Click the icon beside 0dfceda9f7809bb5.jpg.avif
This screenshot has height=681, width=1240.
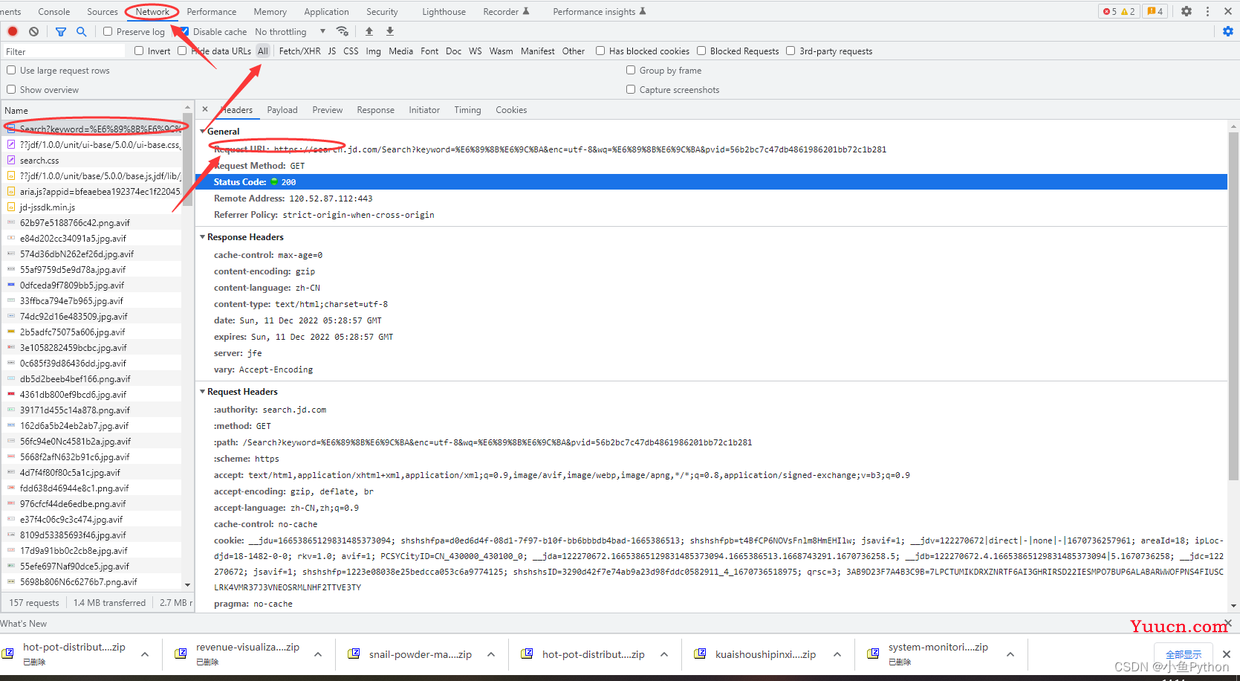[x=11, y=285]
